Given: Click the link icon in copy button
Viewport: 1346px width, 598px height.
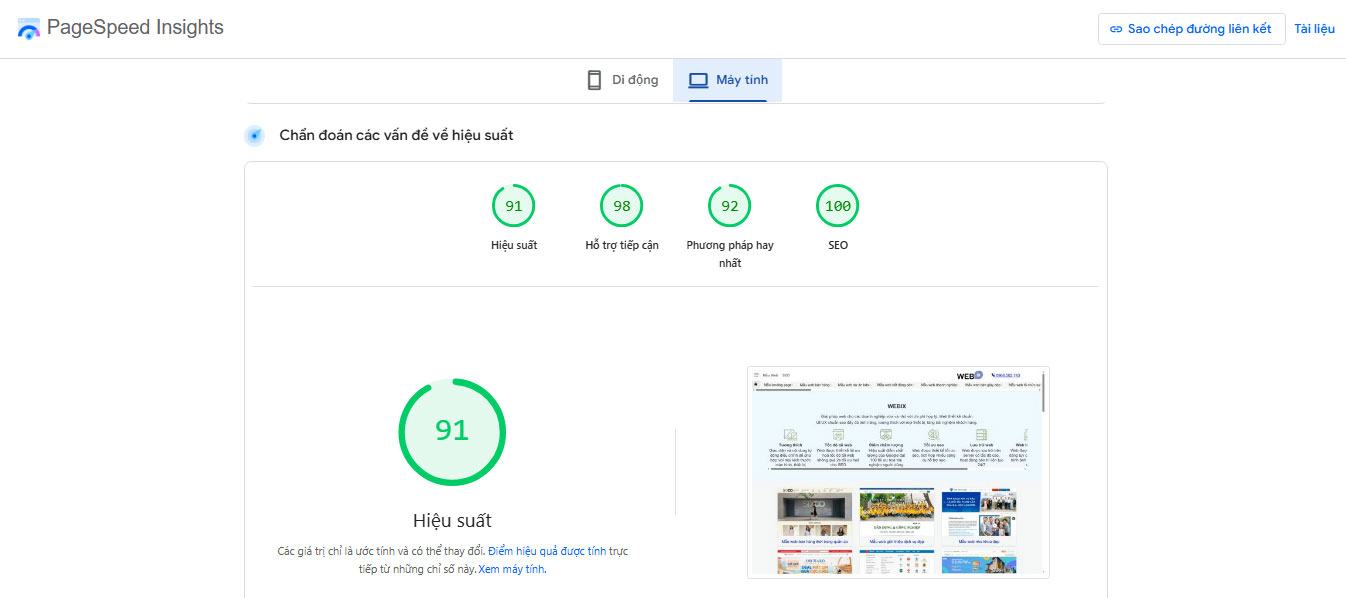Looking at the screenshot, I should click(1115, 29).
